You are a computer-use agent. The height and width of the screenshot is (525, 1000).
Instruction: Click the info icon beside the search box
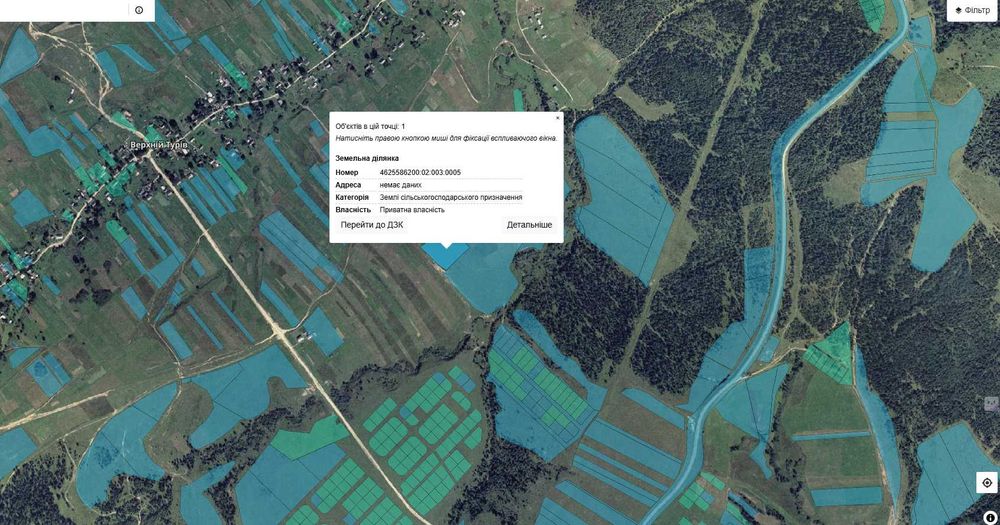tap(139, 10)
